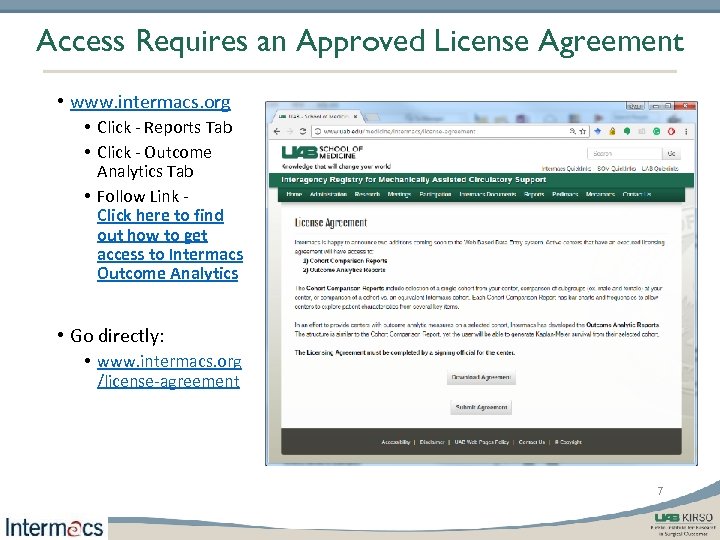Click the grey extension icon in Chrome toolbar
The height and width of the screenshot is (540, 720).
(641, 131)
